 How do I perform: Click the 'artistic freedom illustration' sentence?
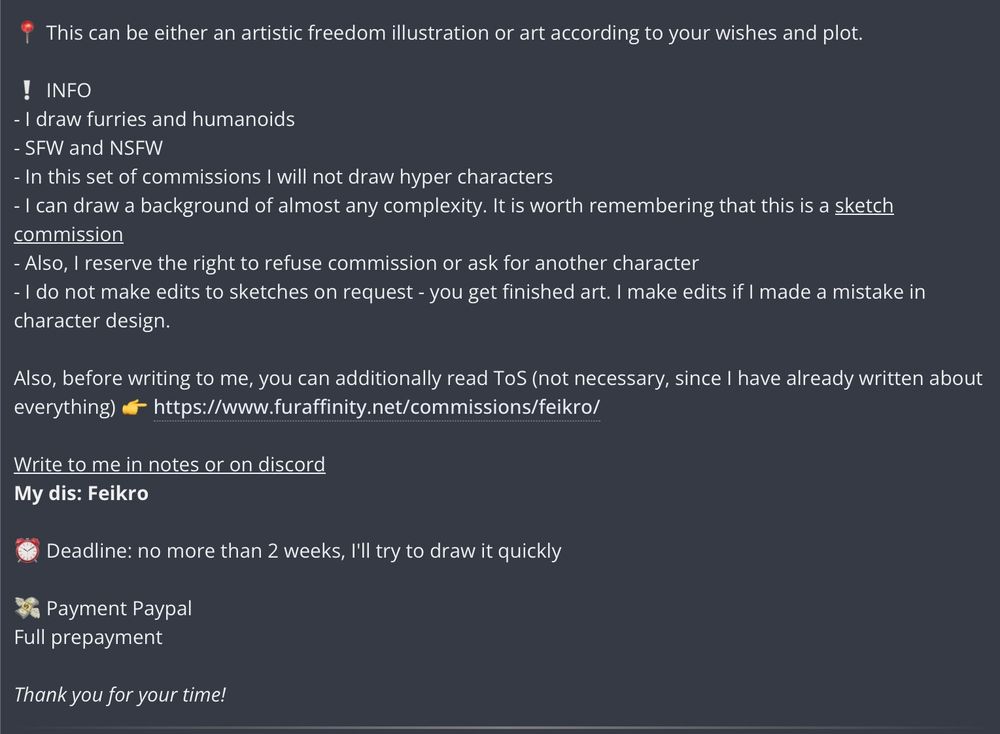(454, 33)
